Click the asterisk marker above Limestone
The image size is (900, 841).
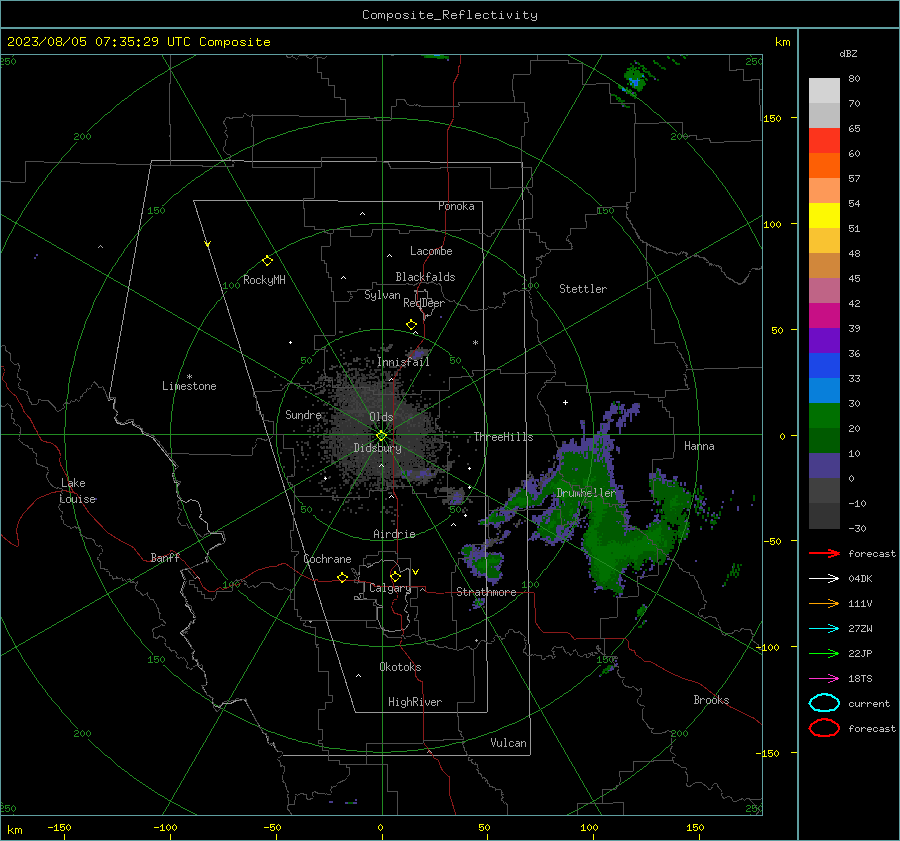click(189, 377)
